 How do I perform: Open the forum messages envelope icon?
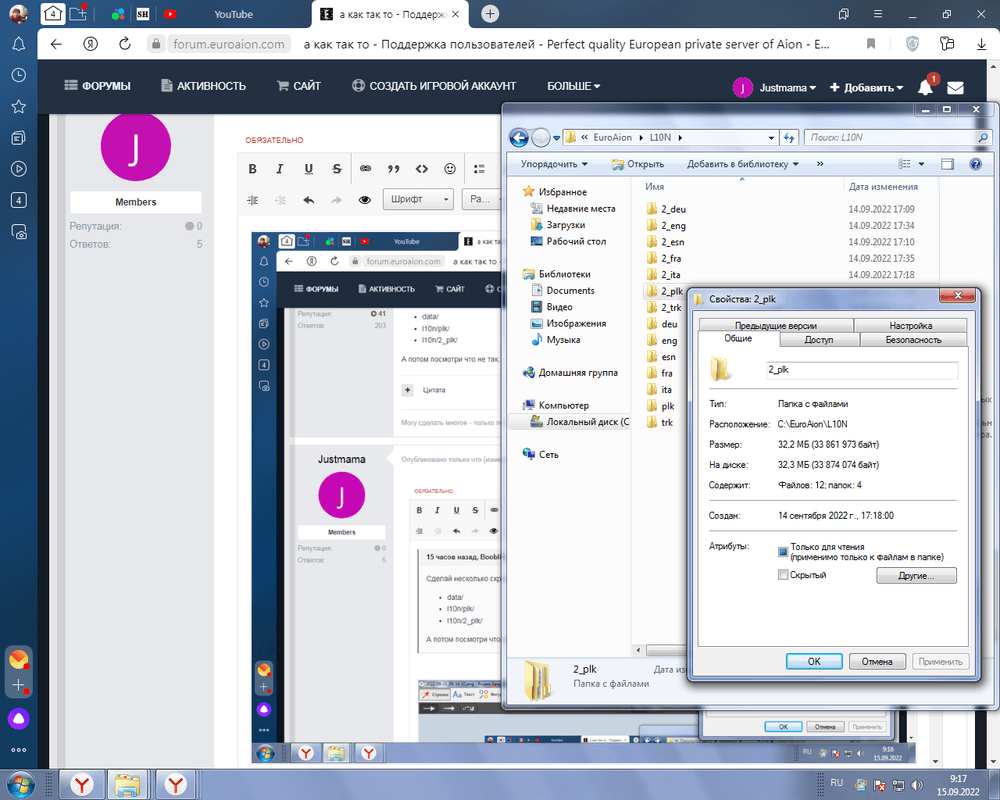(955, 87)
